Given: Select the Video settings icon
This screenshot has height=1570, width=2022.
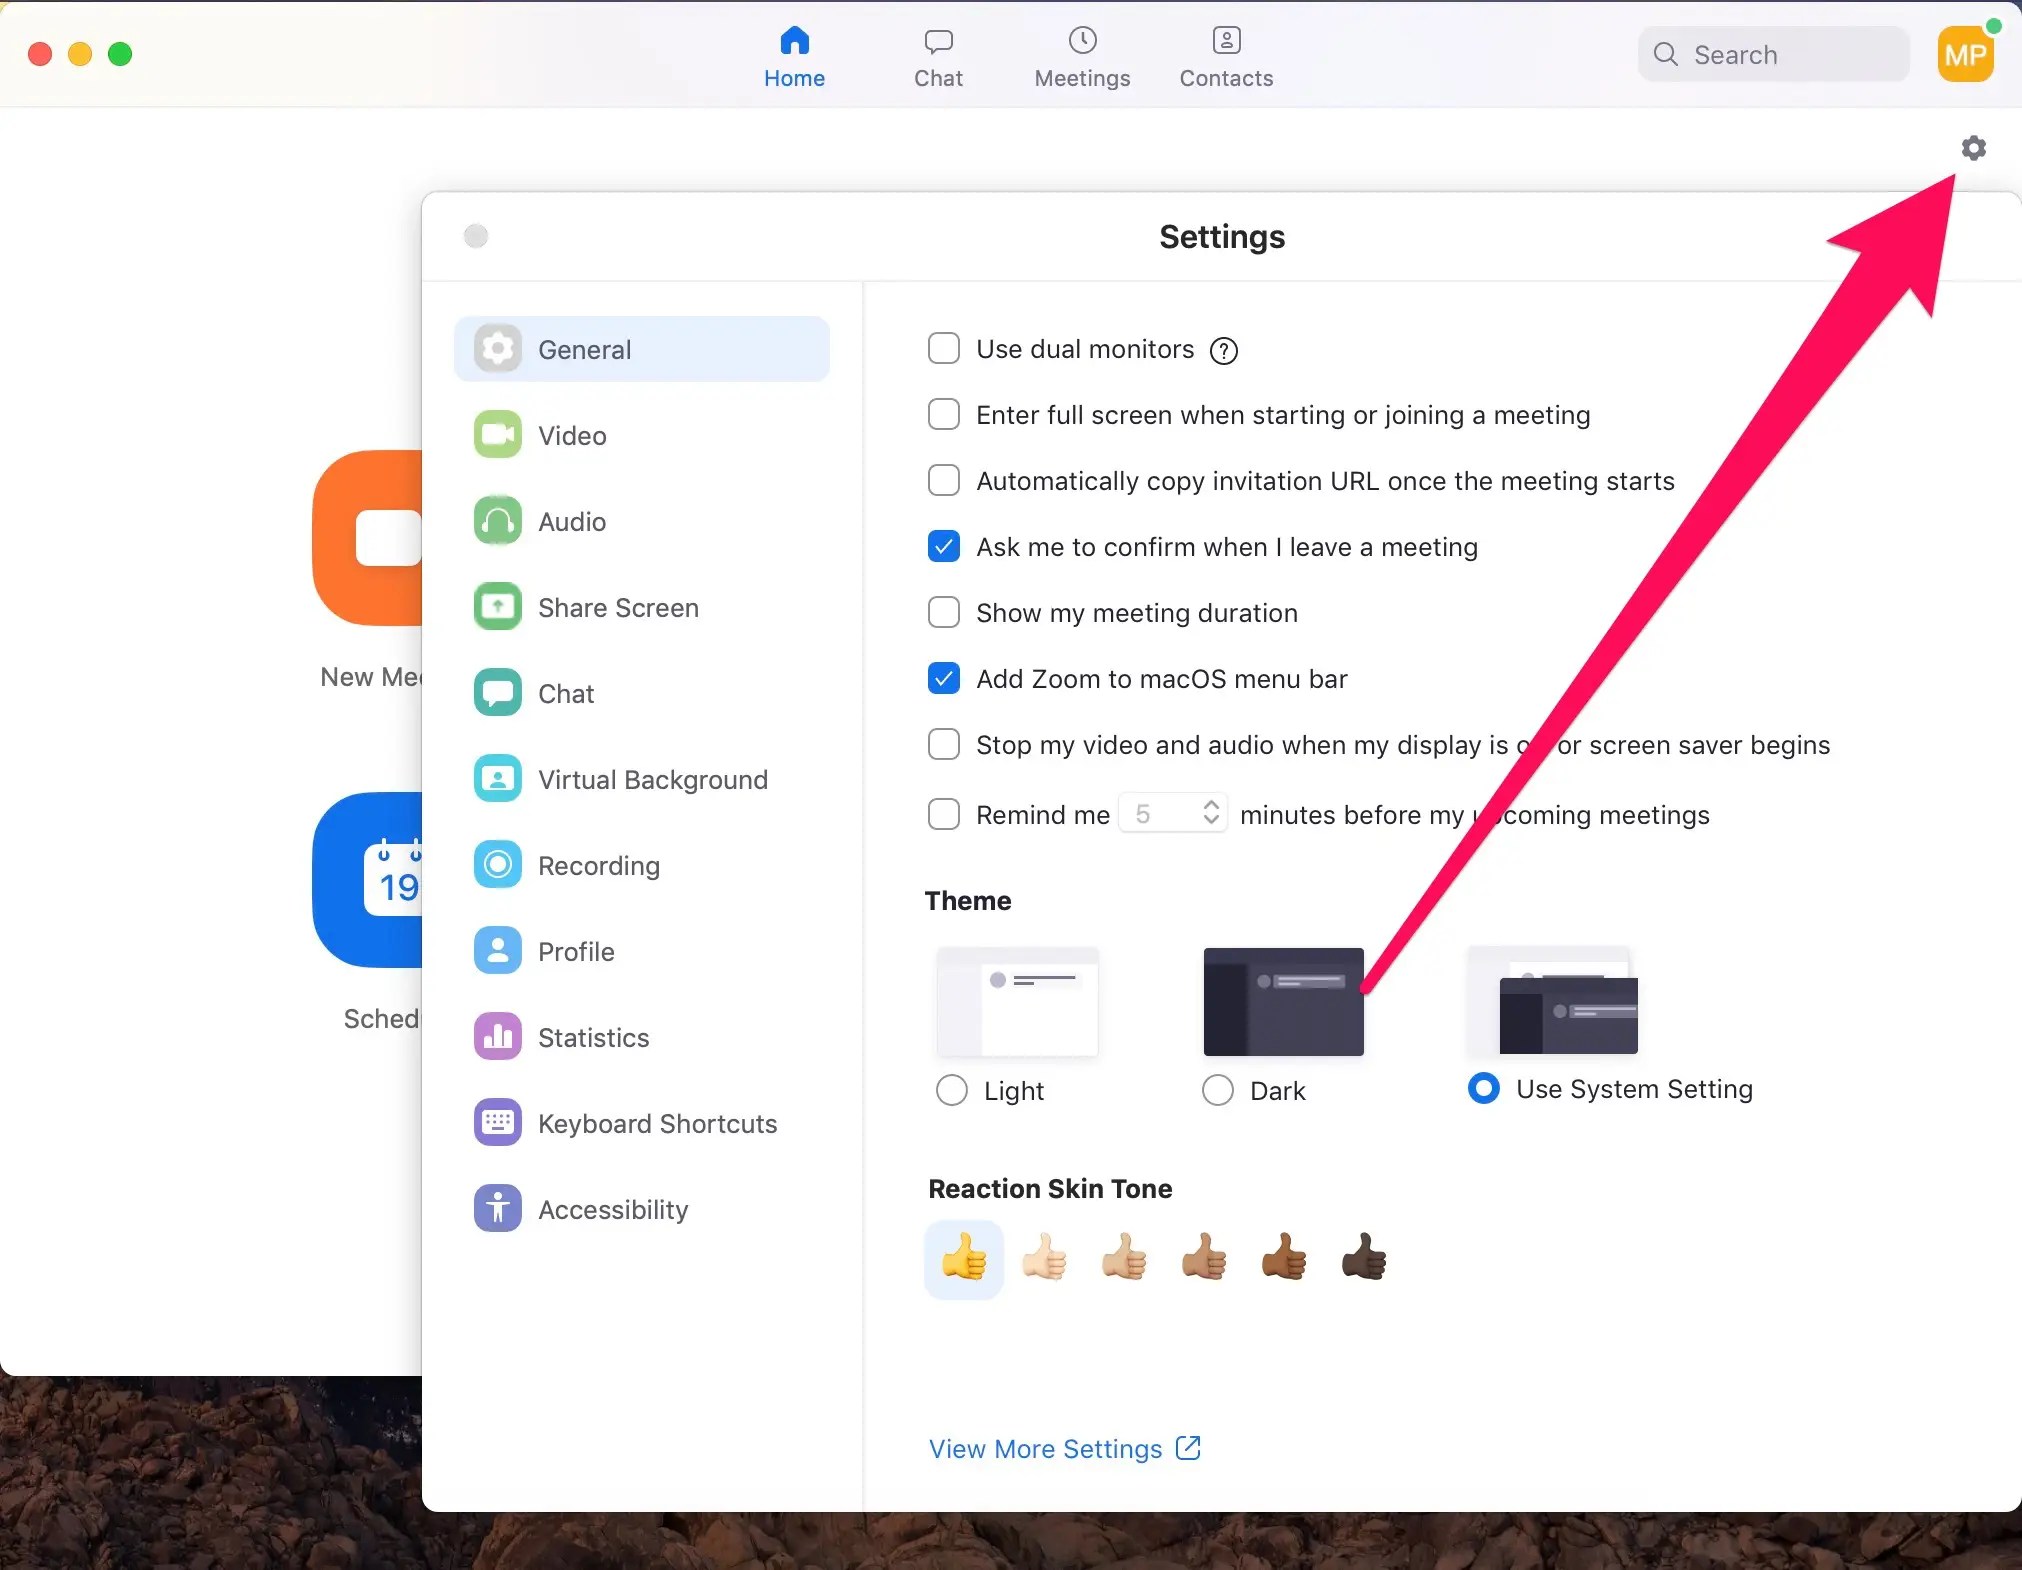Looking at the screenshot, I should pyautogui.click(x=497, y=435).
